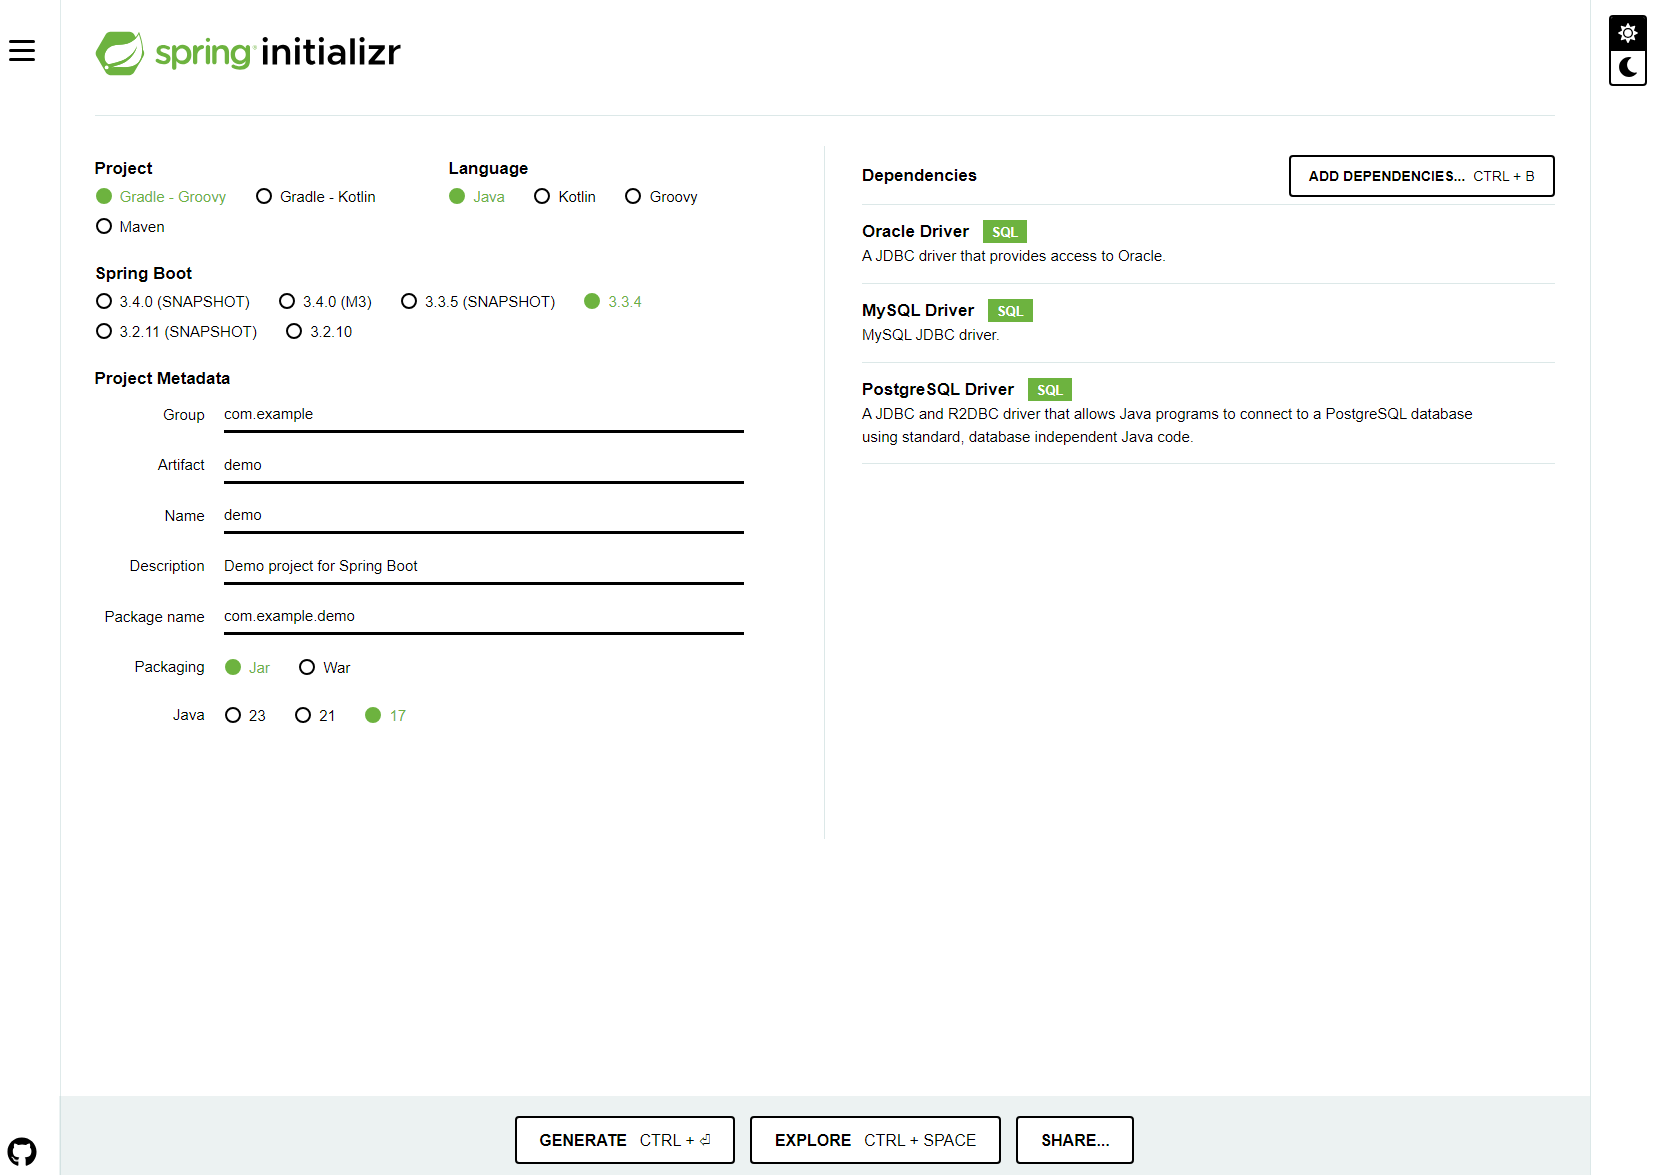The width and height of the screenshot is (1657, 1175).
Task: Open the Share dialog
Action: click(1075, 1140)
